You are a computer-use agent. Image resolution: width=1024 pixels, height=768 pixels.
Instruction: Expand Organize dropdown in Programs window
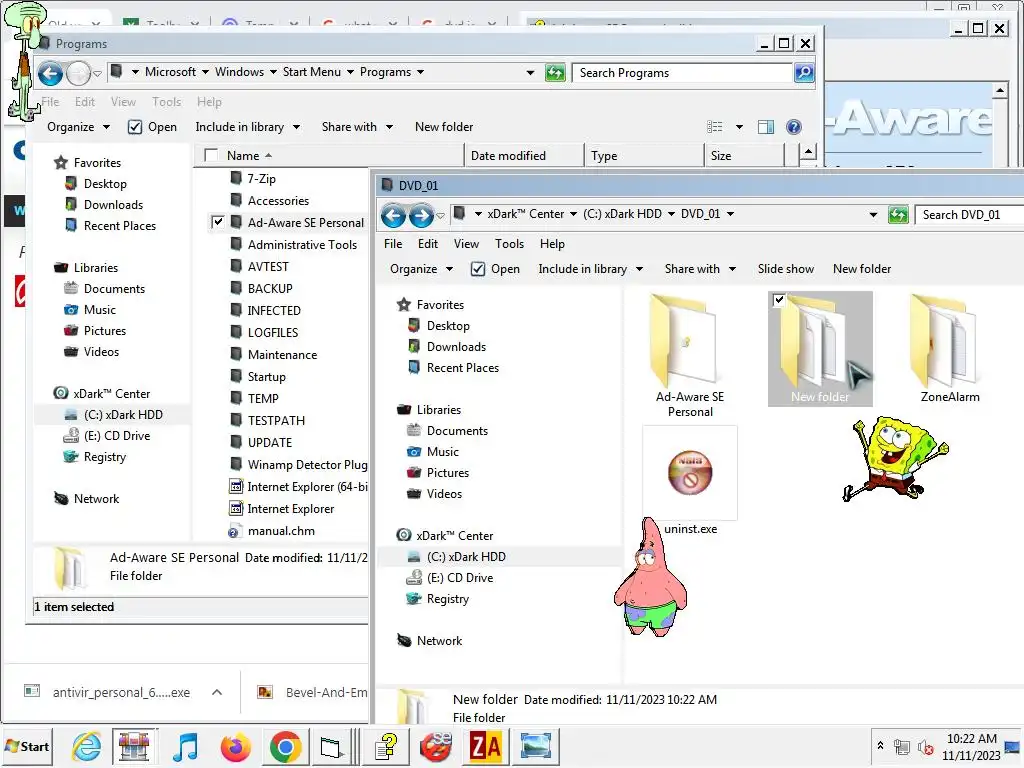point(78,127)
